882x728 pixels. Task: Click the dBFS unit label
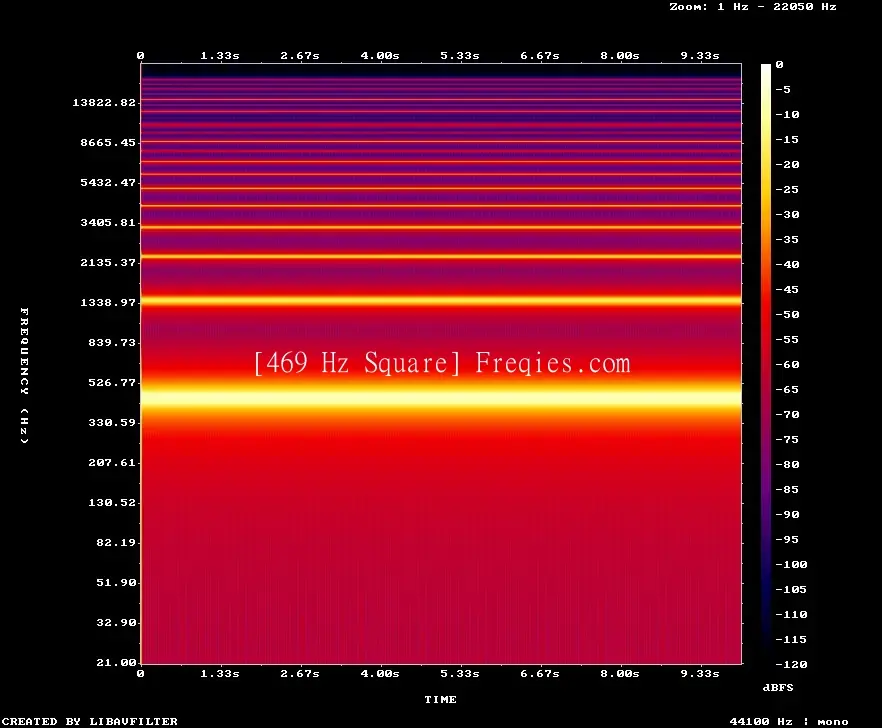point(778,687)
